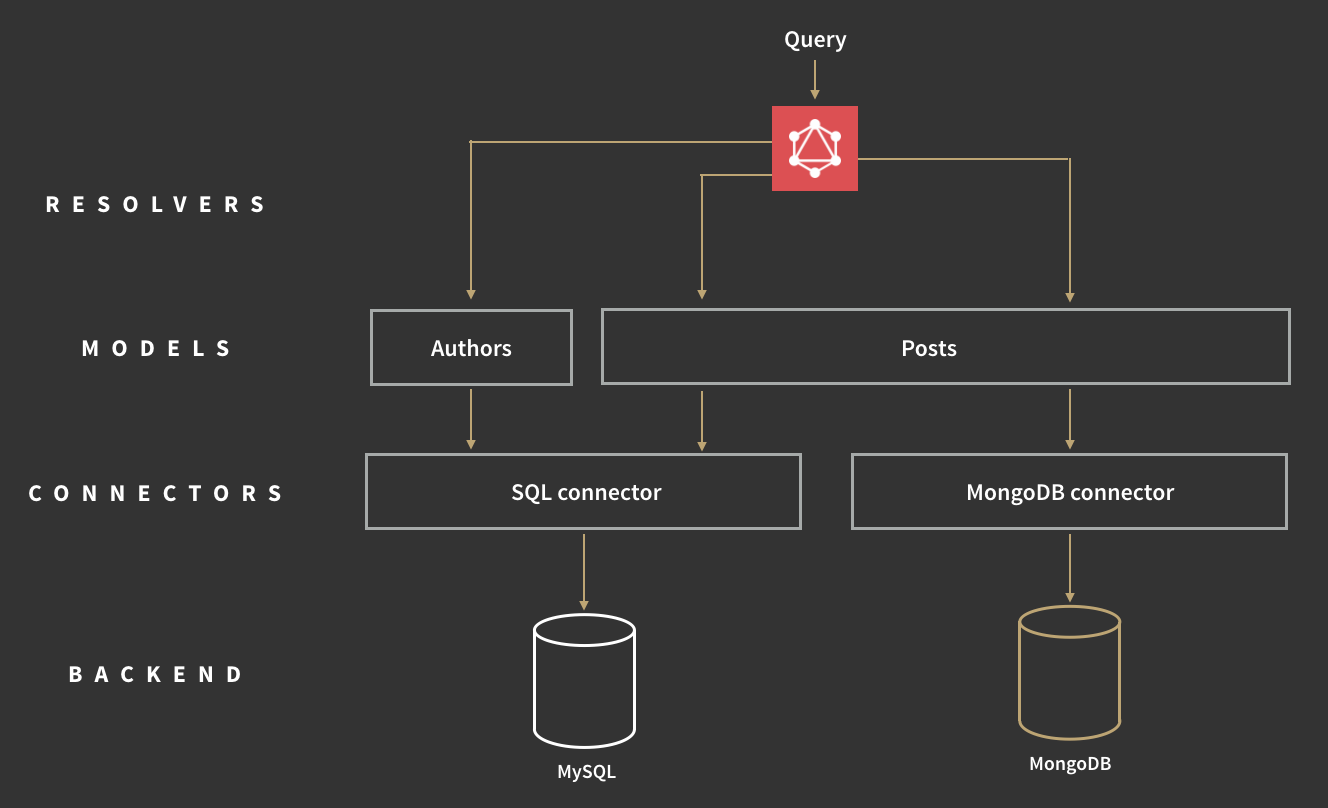This screenshot has height=808, width=1328.
Task: Select the Authors model box
Action: coord(471,347)
